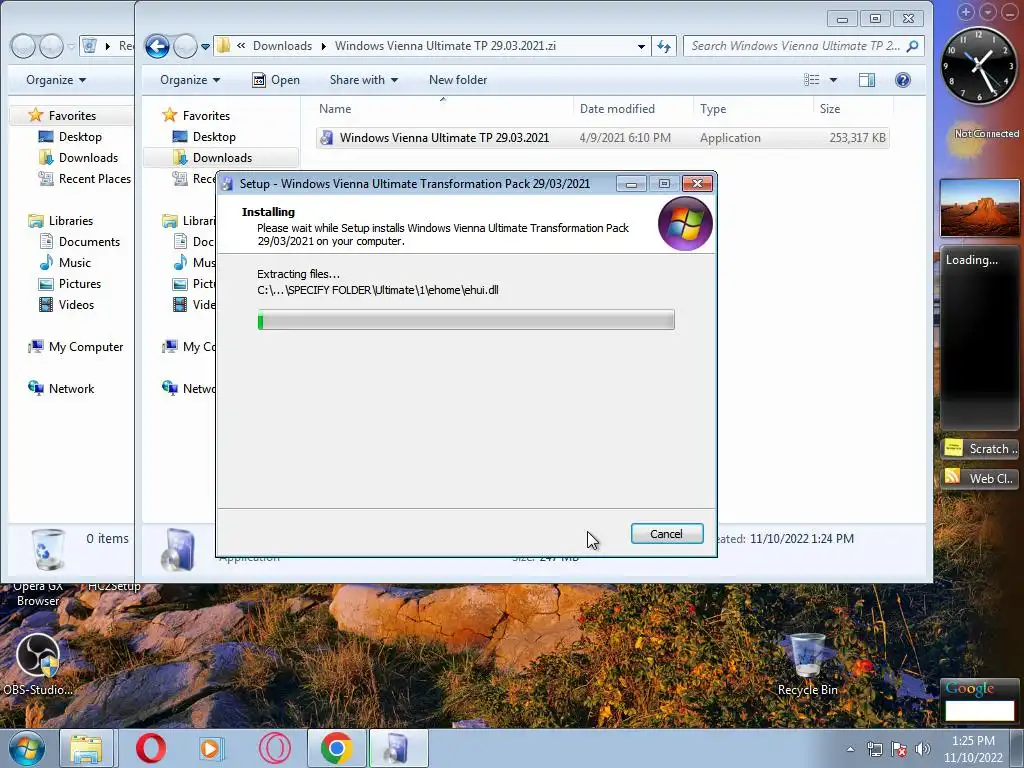
Task: Open Google Chrome from the taskbar
Action: pyautogui.click(x=336, y=748)
